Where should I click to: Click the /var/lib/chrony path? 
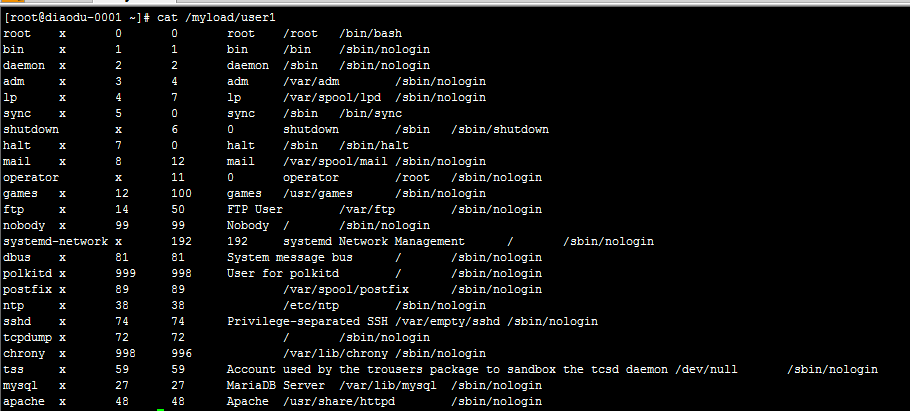point(335,354)
